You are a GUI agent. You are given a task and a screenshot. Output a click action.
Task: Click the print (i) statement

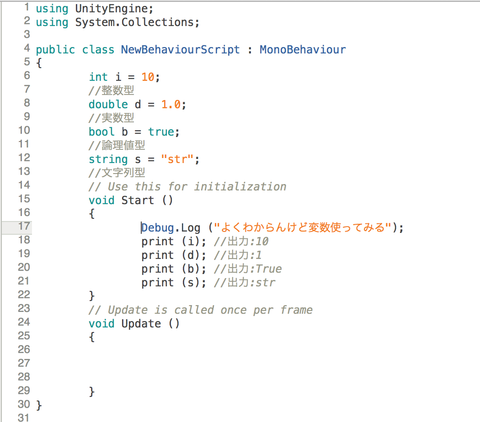coord(174,241)
